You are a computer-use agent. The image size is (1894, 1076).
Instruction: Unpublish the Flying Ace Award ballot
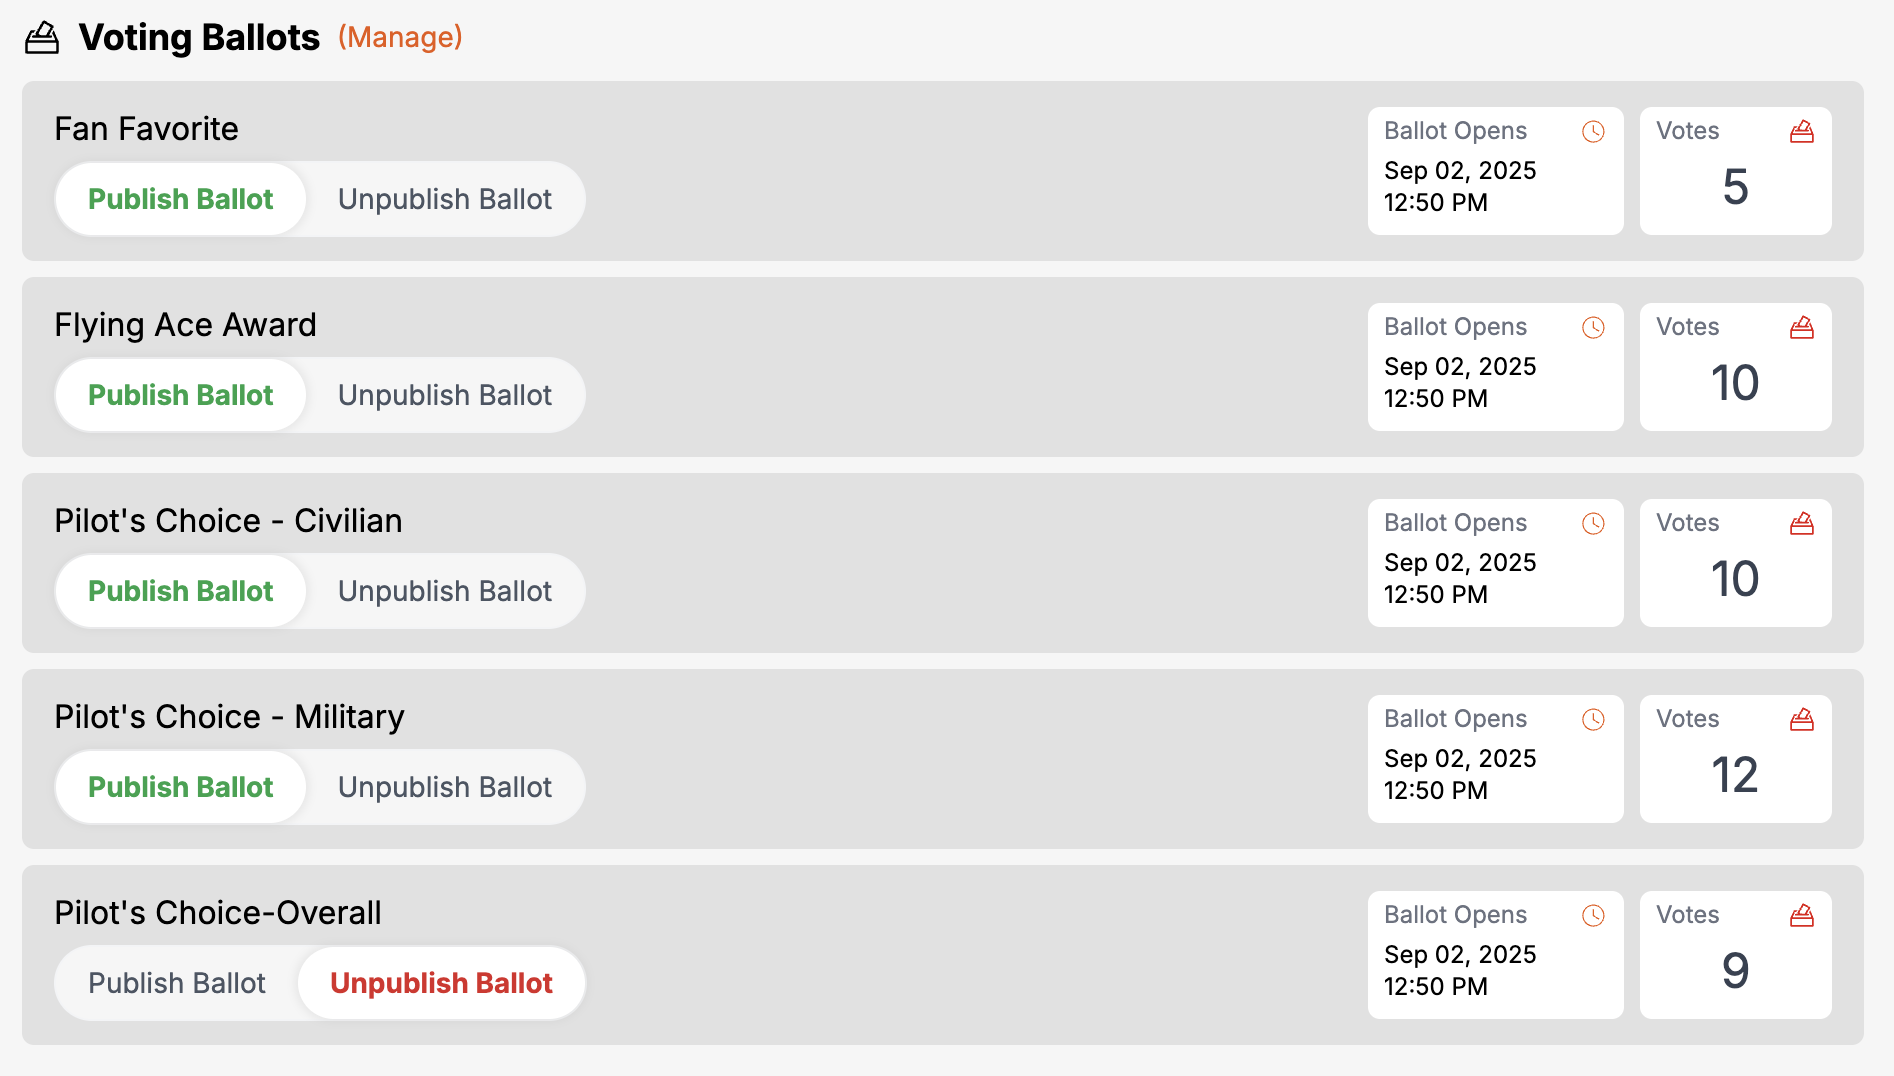[x=444, y=396]
